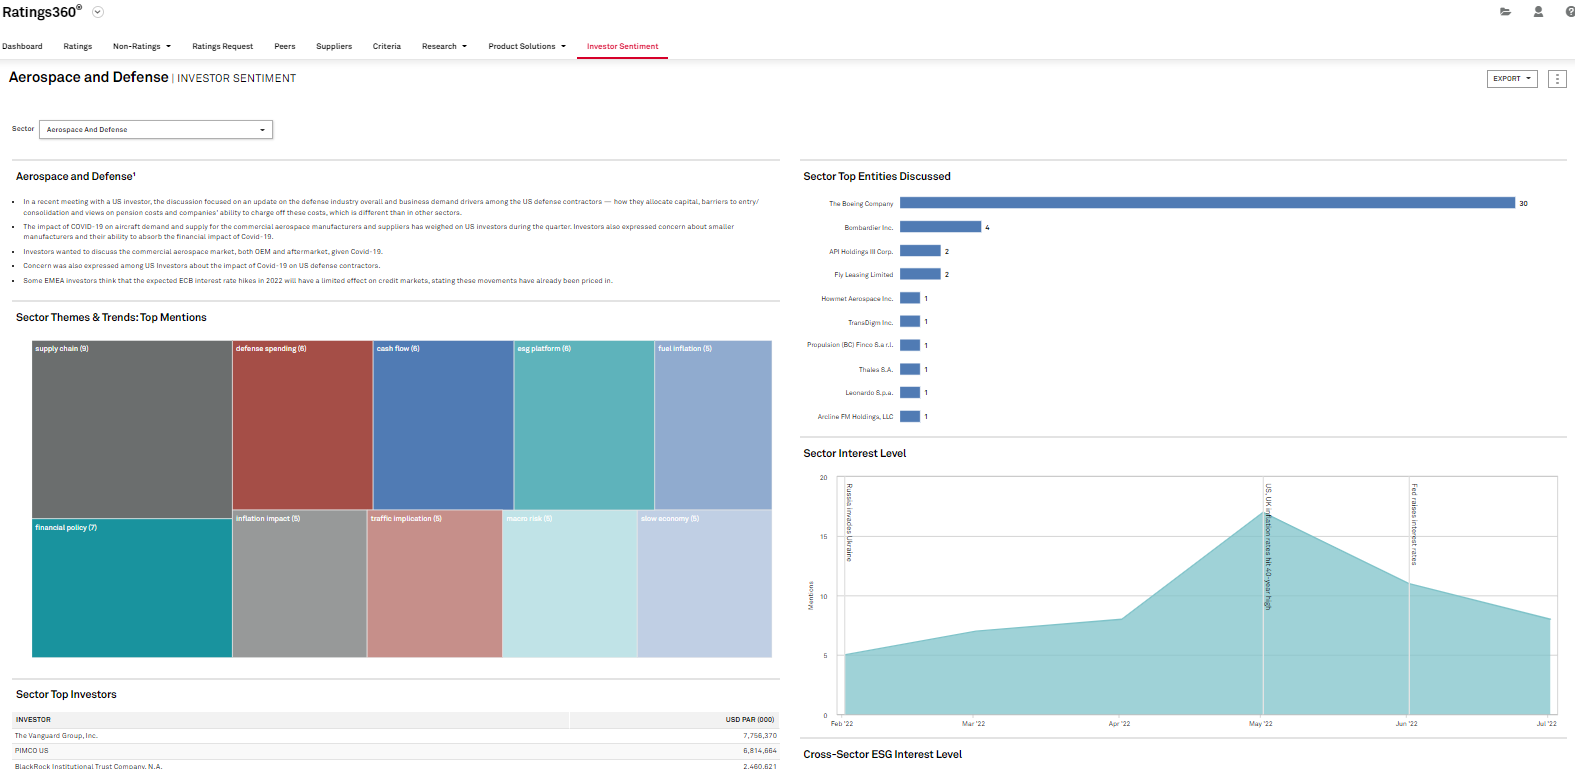This screenshot has width=1575, height=769.
Task: Open the three-dot more options menu
Action: (1557, 79)
